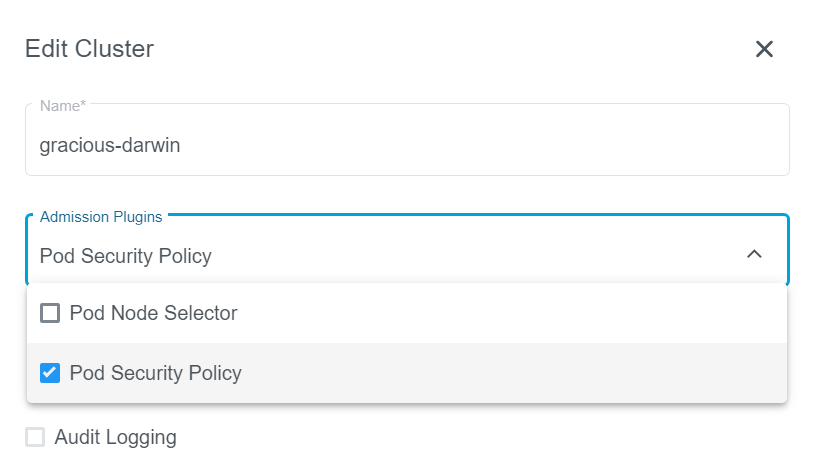The width and height of the screenshot is (816, 474).
Task: Click the Admission Plugins field label
Action: [x=101, y=216]
